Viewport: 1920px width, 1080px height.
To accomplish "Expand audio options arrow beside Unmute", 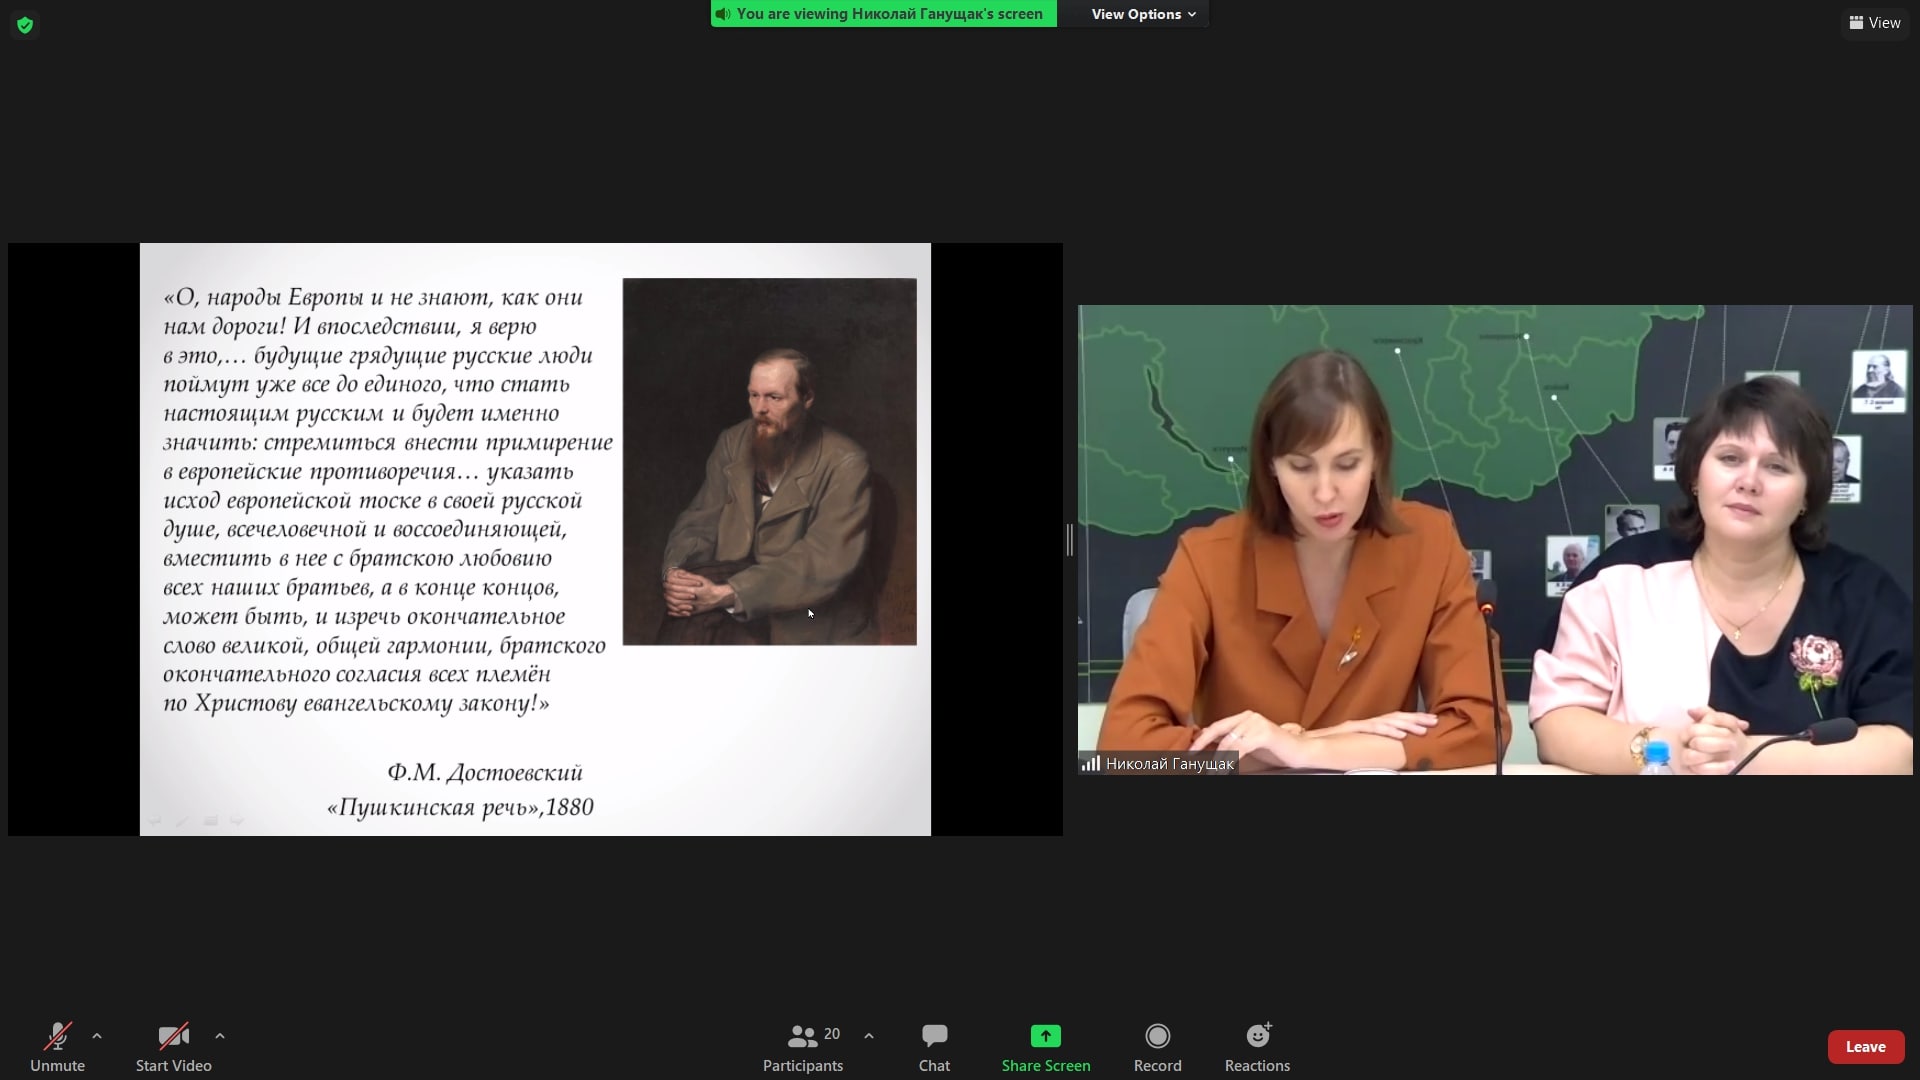I will 97,1036.
